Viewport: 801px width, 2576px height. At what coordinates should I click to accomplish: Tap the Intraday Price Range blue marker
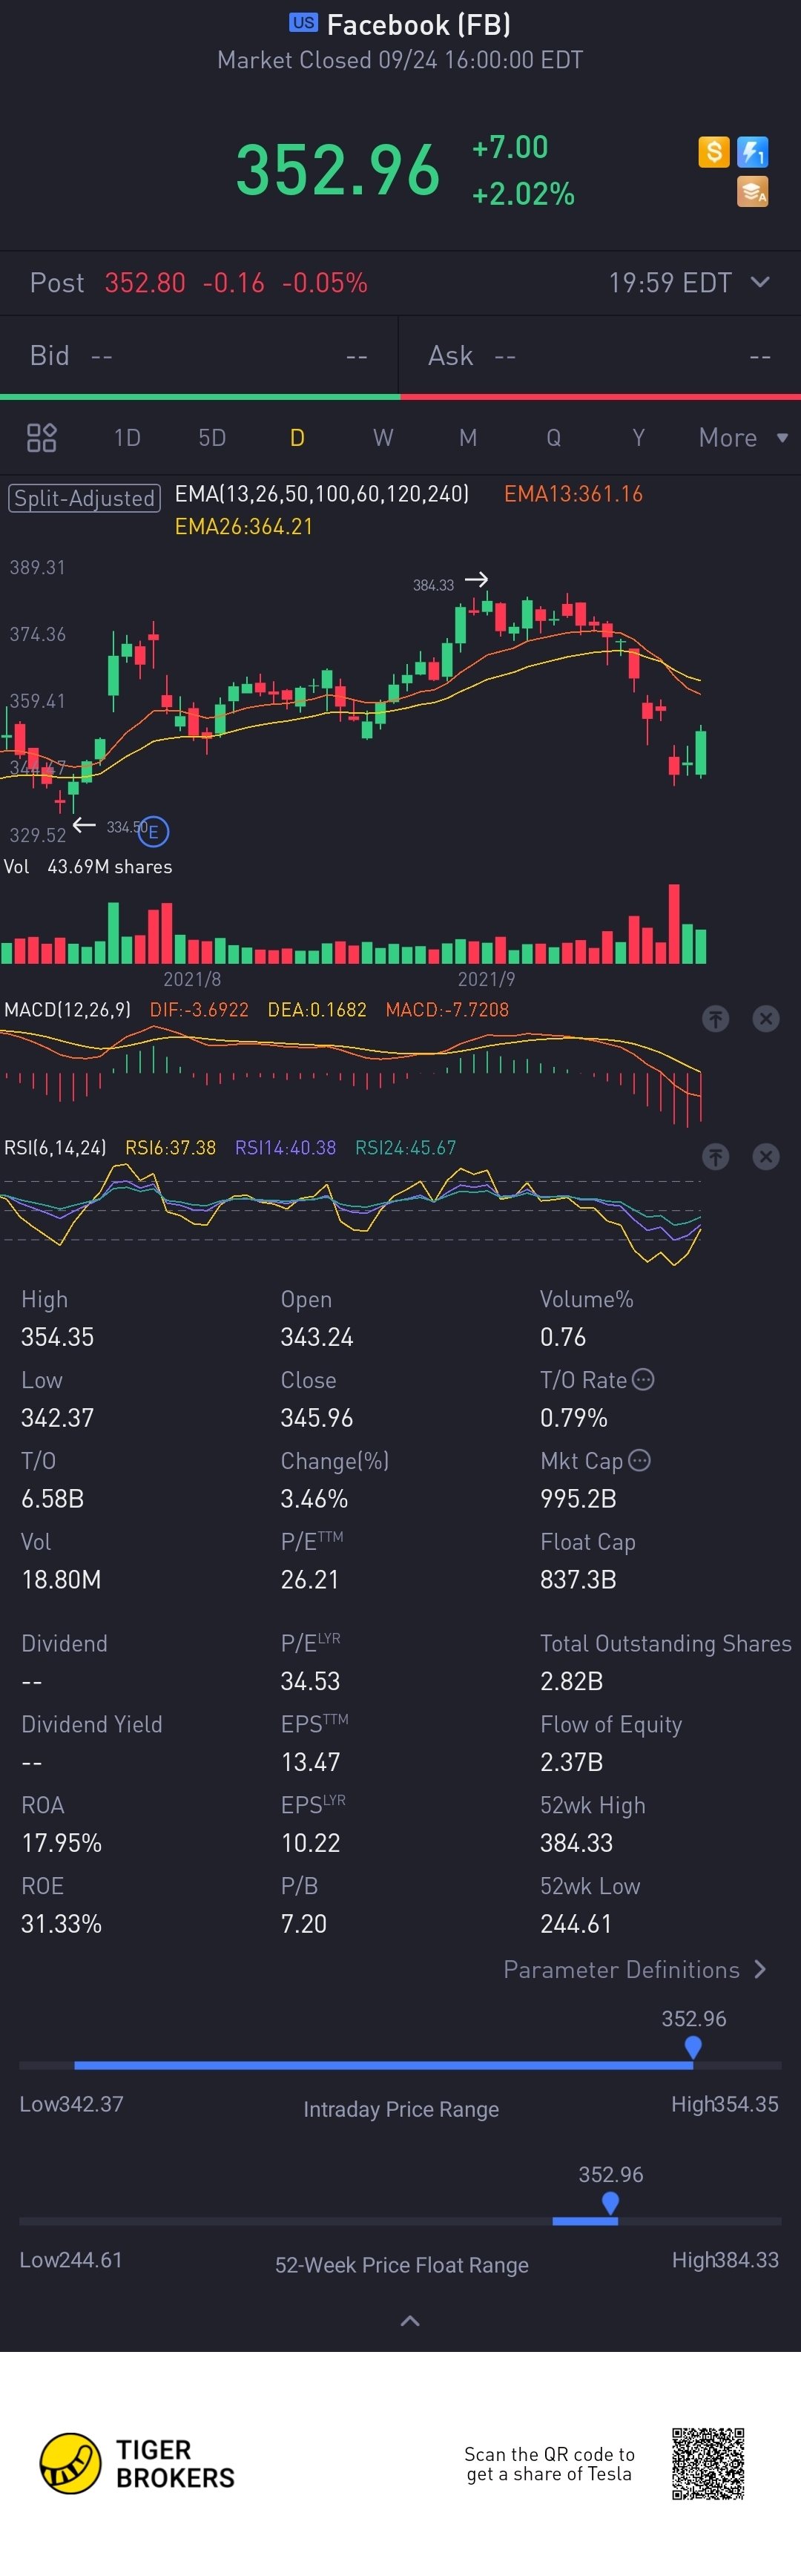coord(692,2048)
